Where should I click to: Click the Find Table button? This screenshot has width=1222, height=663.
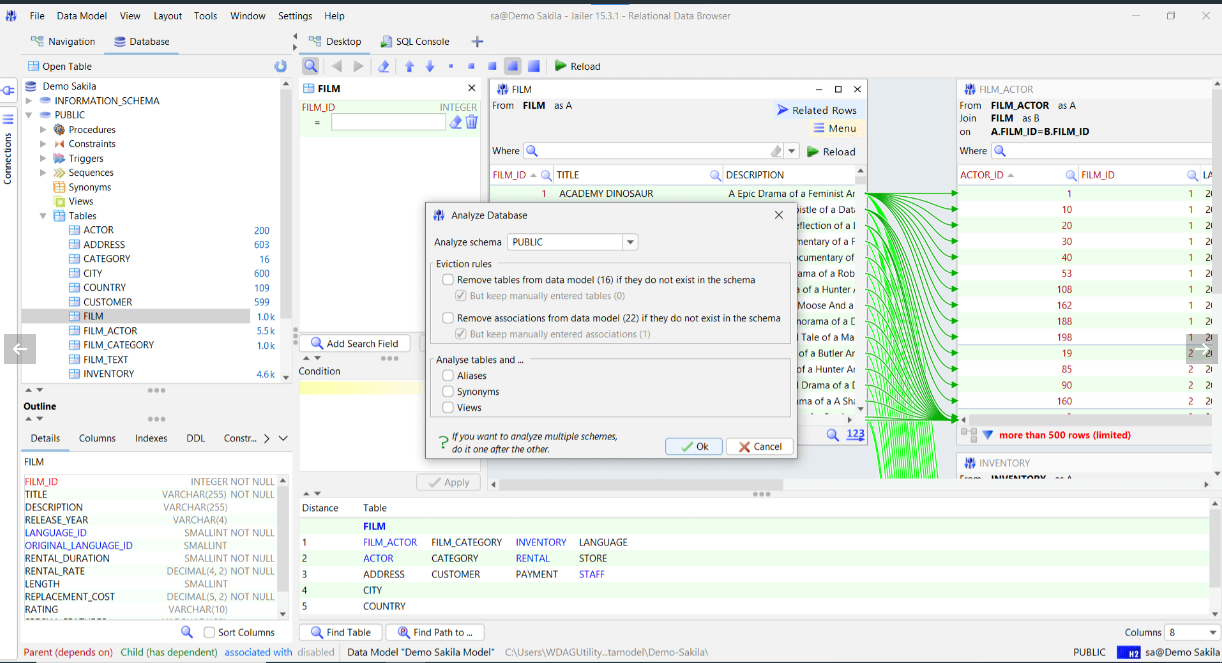(340, 632)
